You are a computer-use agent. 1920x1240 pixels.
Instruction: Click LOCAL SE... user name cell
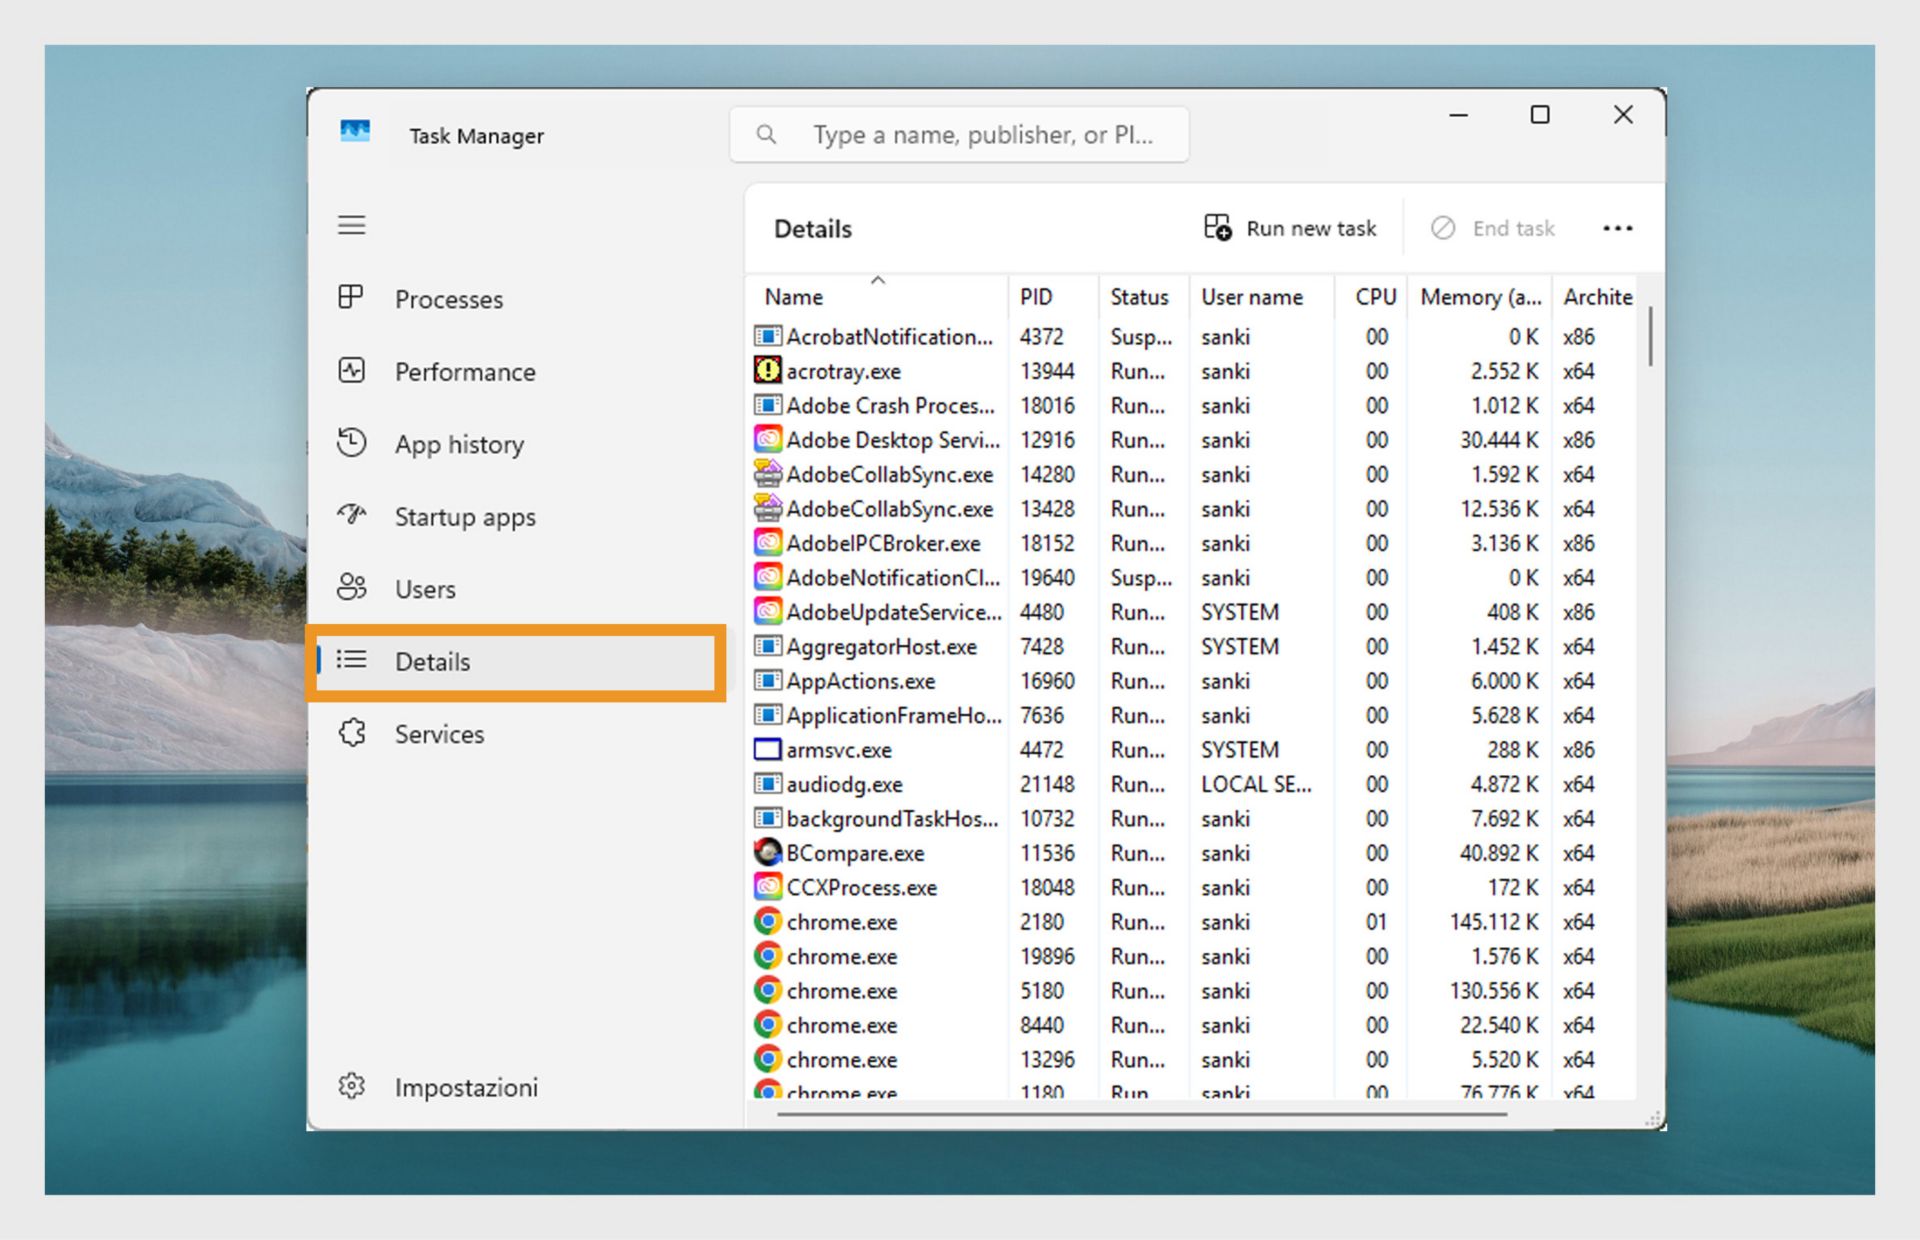[x=1256, y=784]
